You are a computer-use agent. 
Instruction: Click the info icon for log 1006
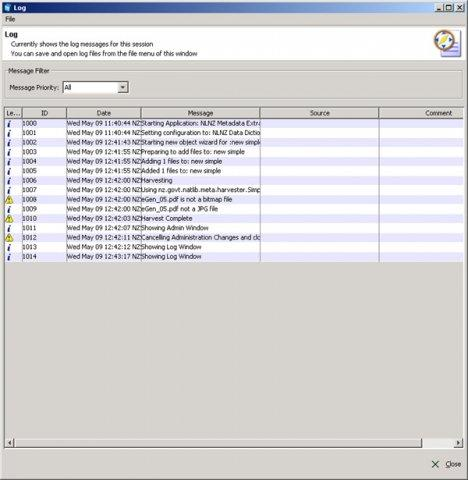9,181
